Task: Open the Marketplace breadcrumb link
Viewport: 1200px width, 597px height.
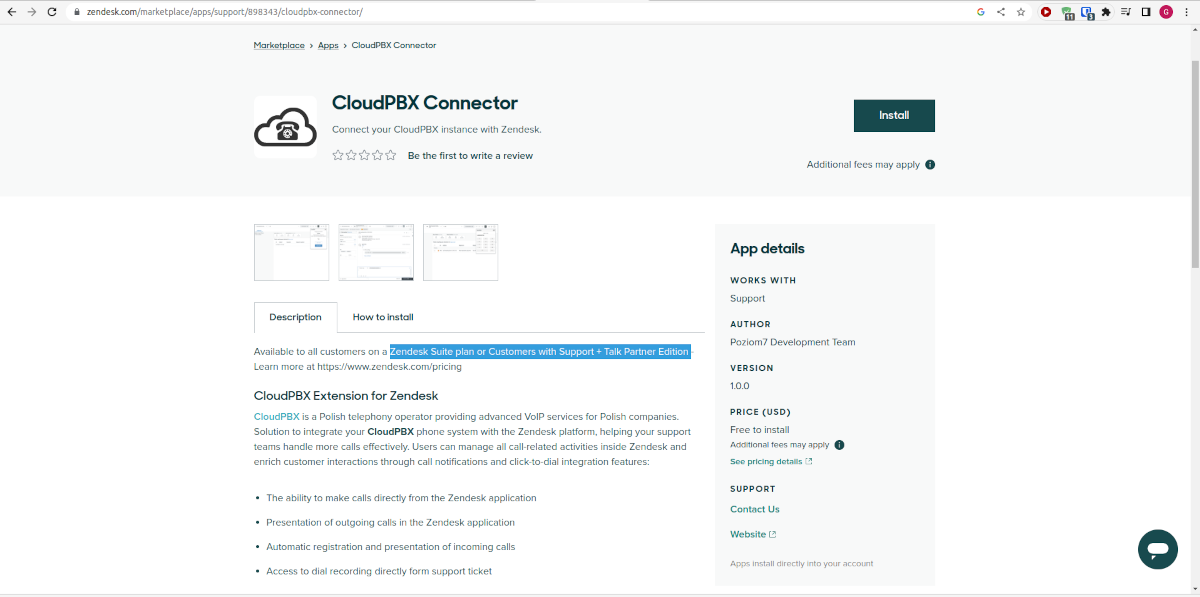Action: click(x=279, y=45)
